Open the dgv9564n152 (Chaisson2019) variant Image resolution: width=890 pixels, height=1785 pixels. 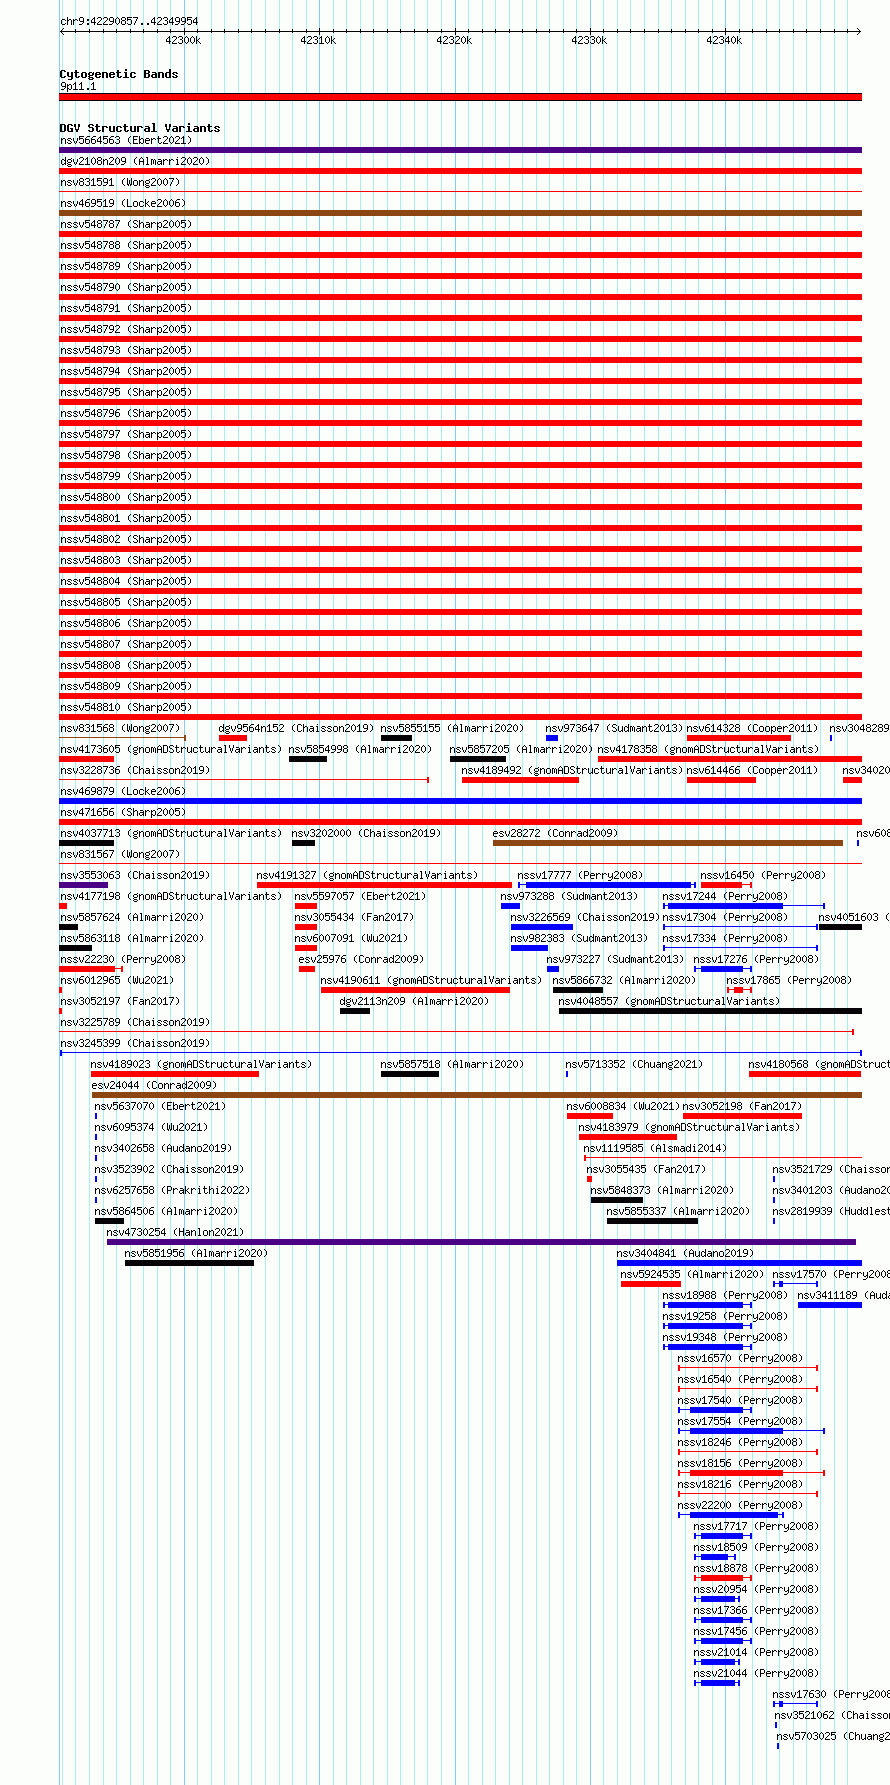pyautogui.click(x=296, y=728)
